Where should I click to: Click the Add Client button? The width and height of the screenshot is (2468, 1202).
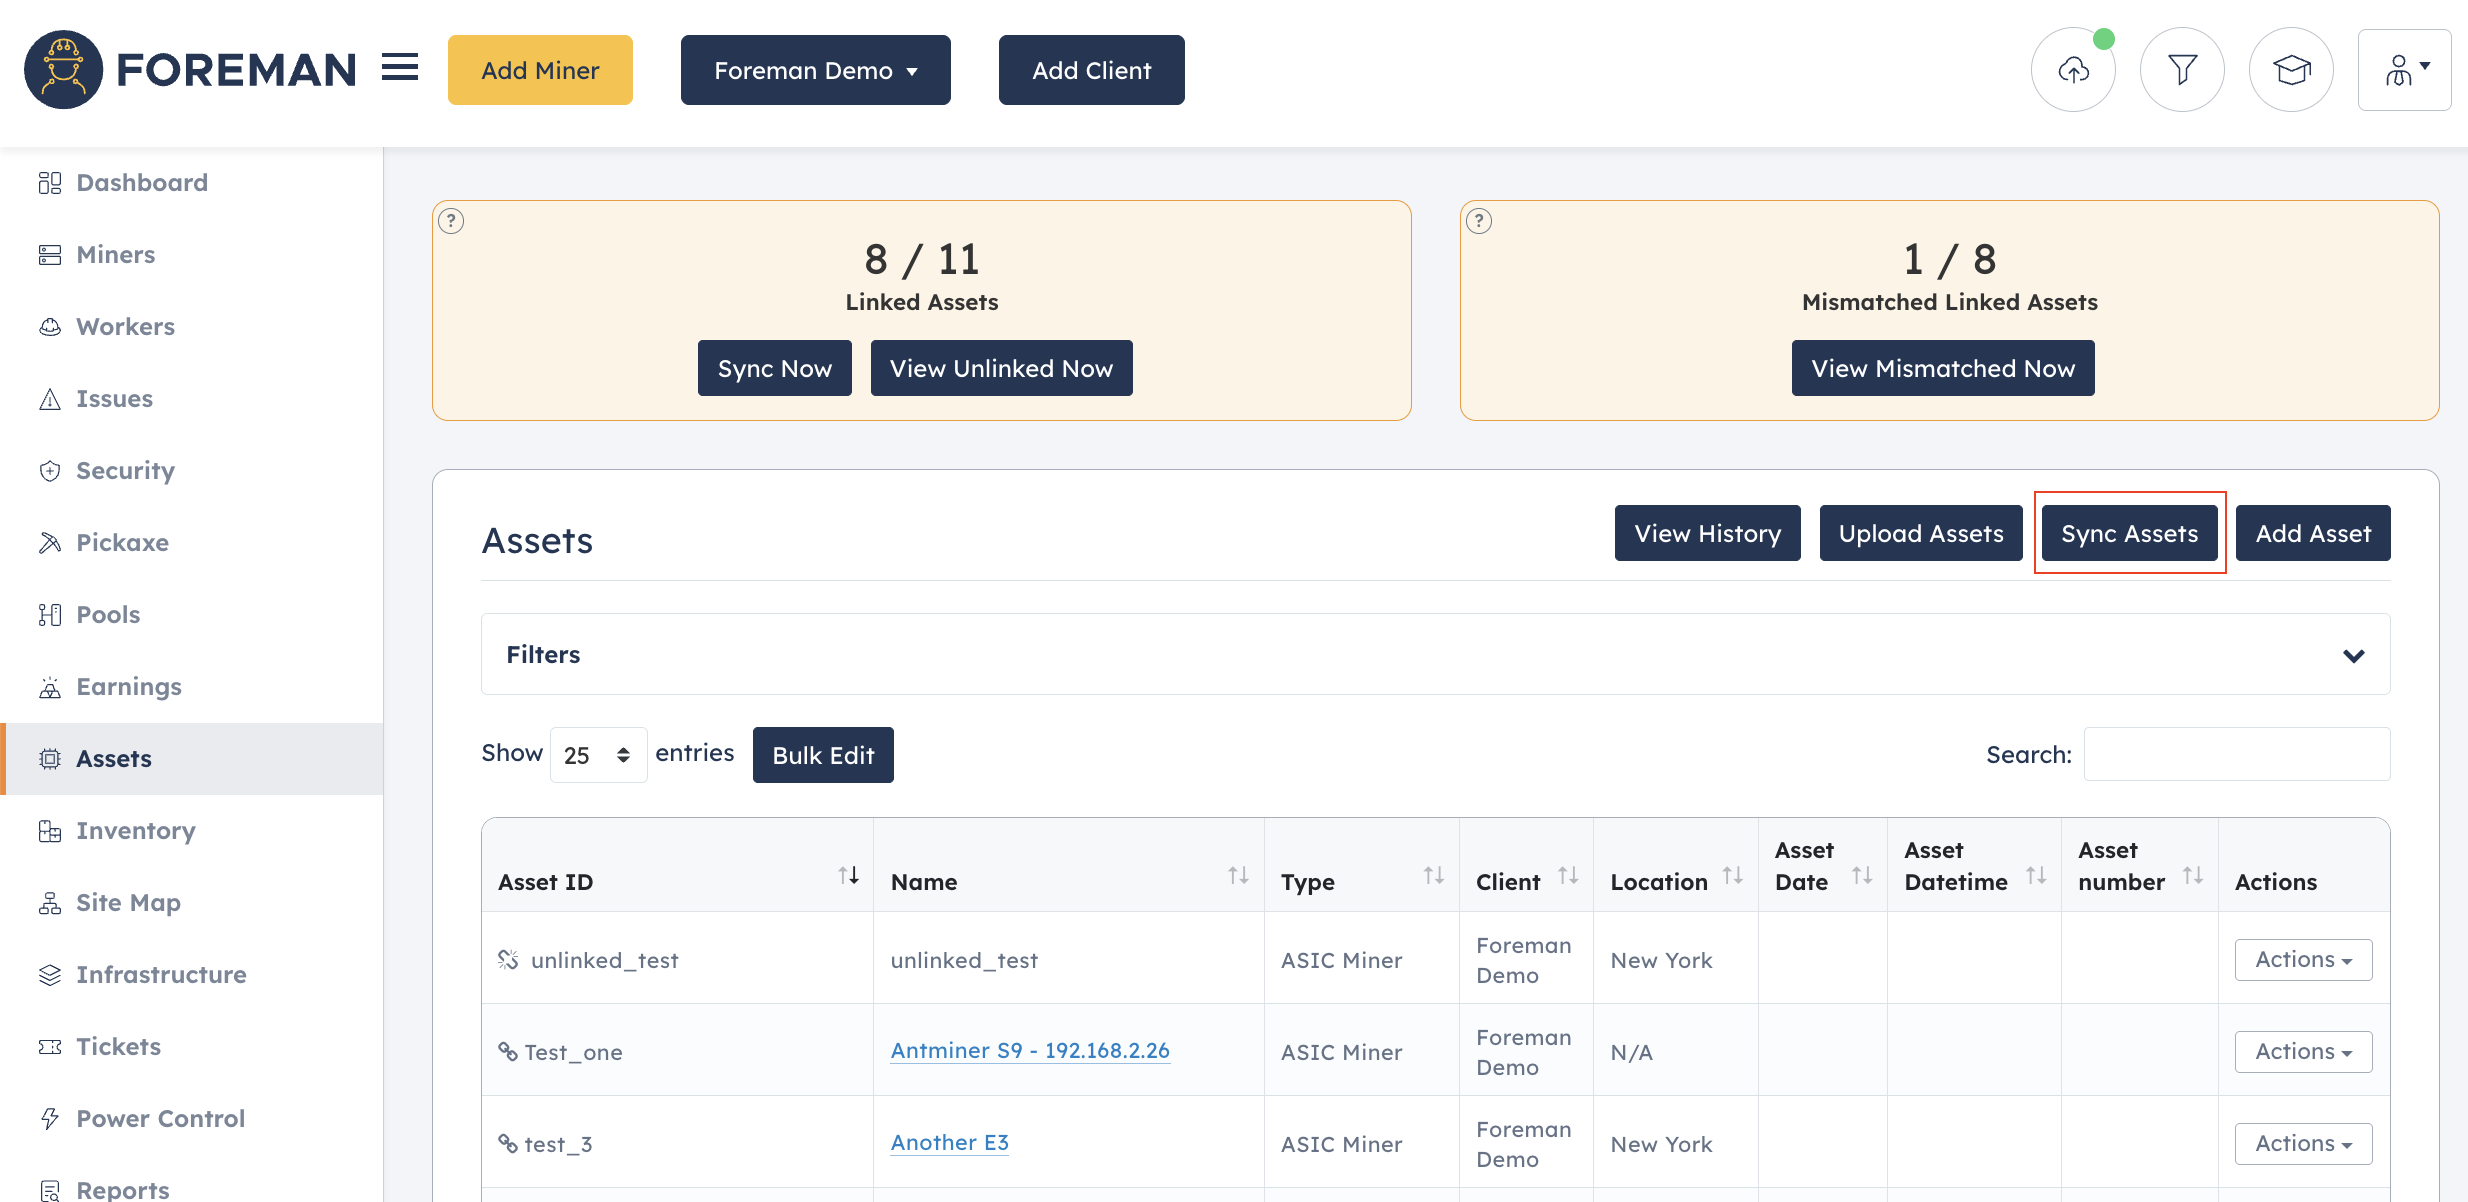[x=1091, y=70]
